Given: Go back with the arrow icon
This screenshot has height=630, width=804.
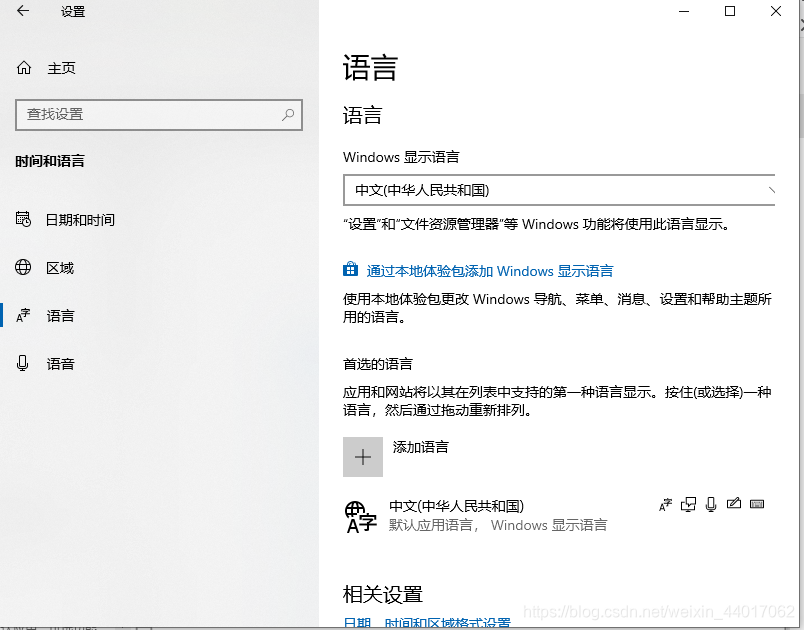Looking at the screenshot, I should pyautogui.click(x=23, y=11).
